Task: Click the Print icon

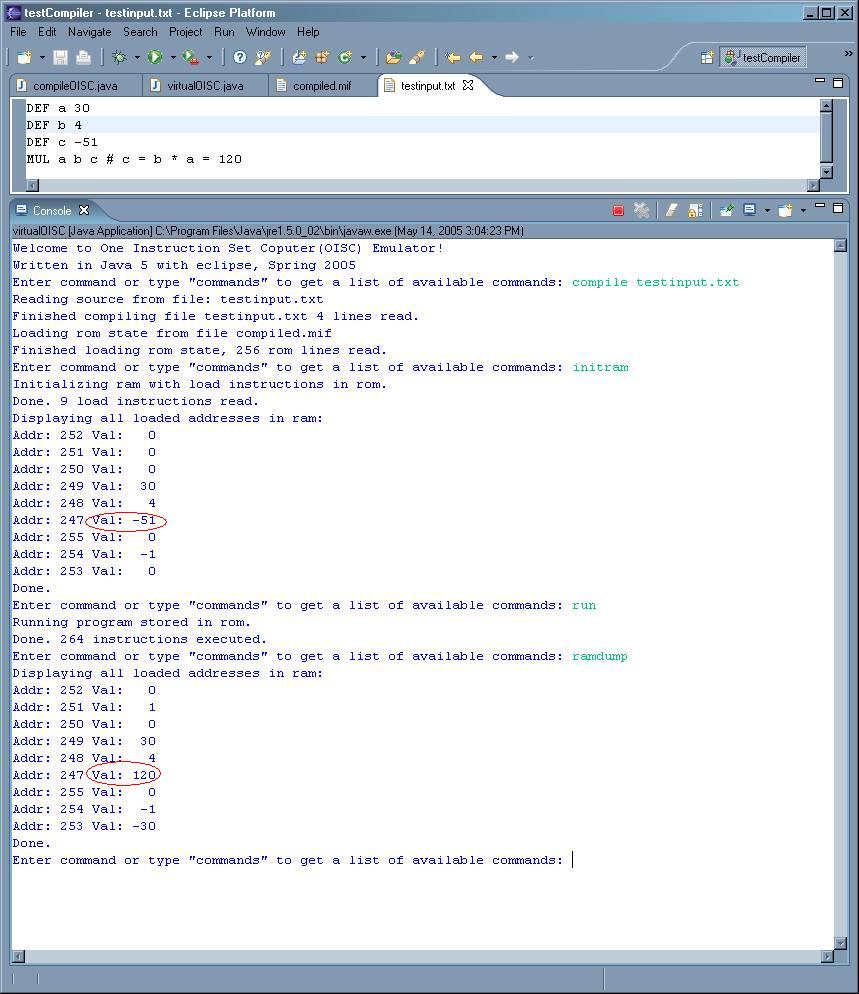Action: point(83,58)
